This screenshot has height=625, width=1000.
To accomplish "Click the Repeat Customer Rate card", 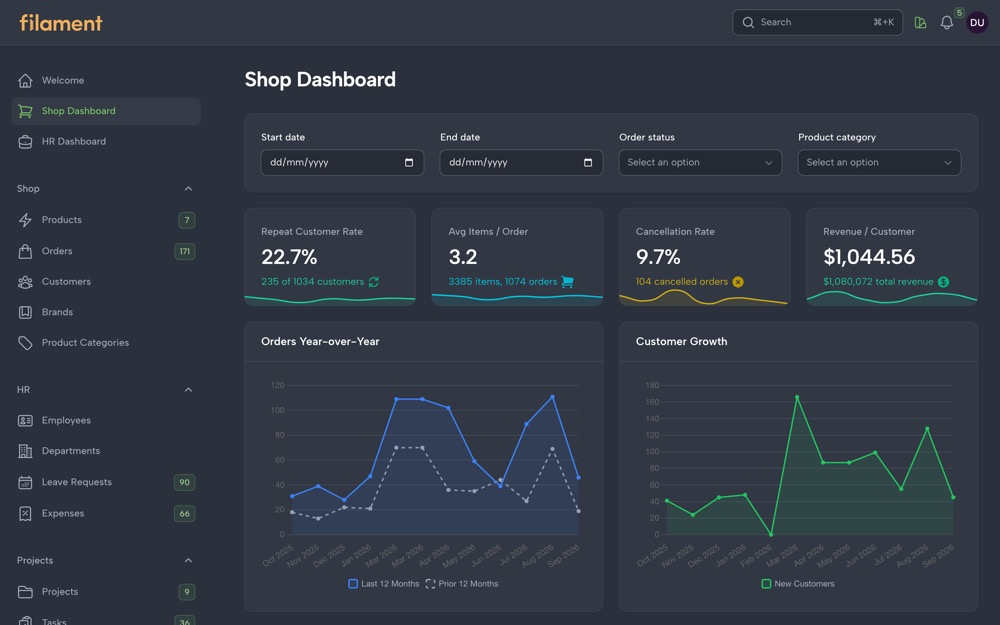I will (330, 257).
